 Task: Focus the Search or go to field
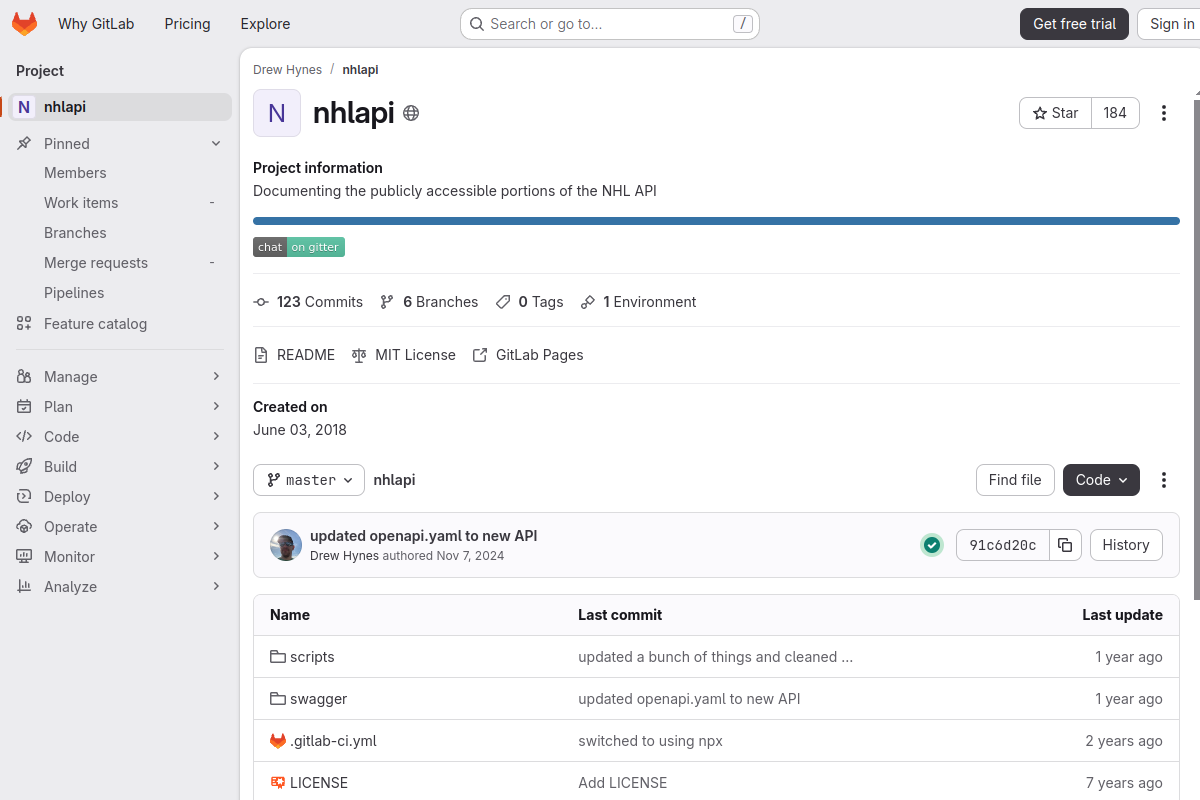[610, 24]
